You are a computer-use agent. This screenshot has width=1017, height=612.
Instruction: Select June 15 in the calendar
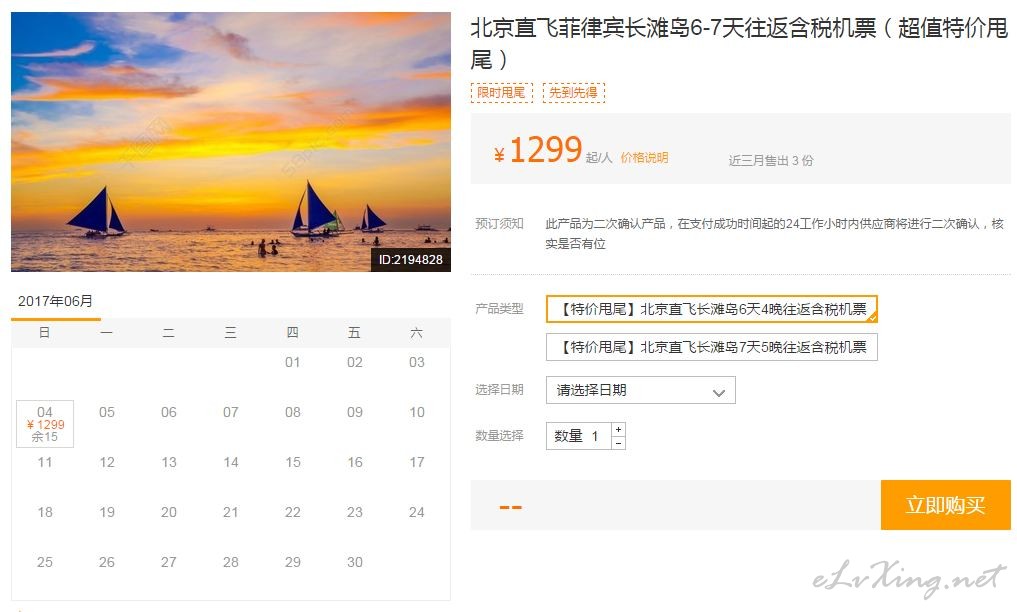click(293, 462)
